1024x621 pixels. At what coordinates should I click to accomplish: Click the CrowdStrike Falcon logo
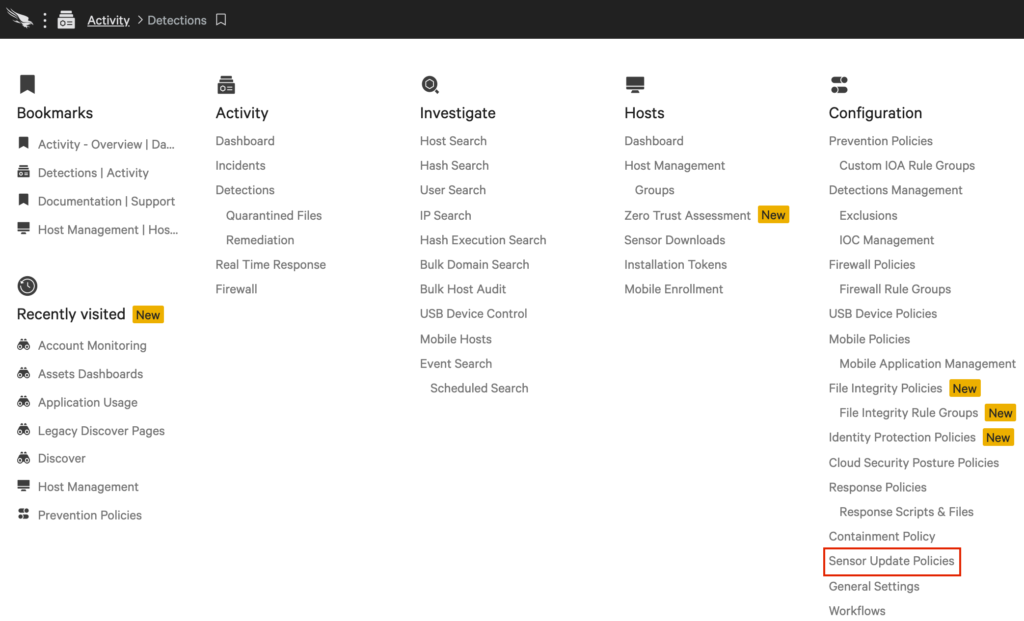tap(20, 19)
